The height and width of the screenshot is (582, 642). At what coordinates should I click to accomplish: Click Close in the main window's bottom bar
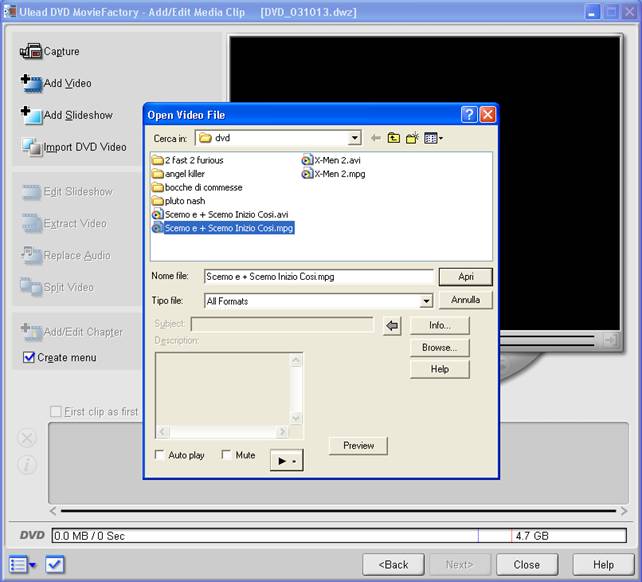click(x=527, y=565)
